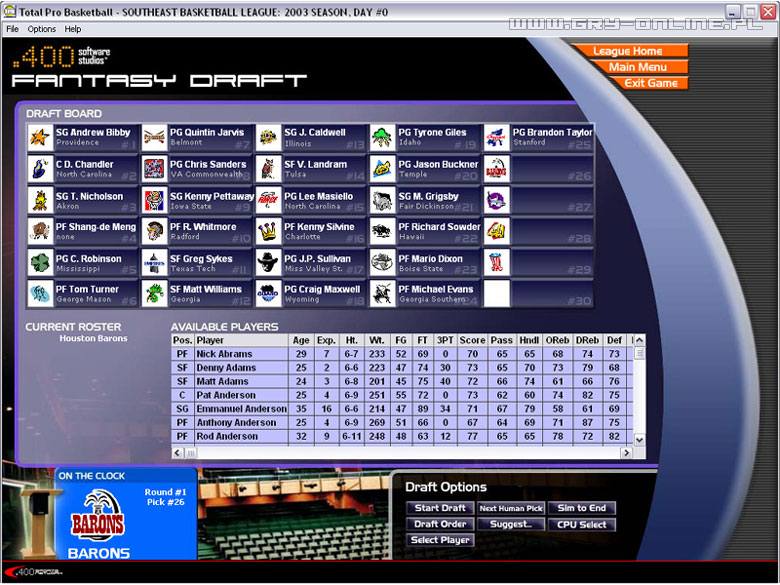Click team logo beside PF Mario Dixon
780x585 pixels.
[x=383, y=263]
